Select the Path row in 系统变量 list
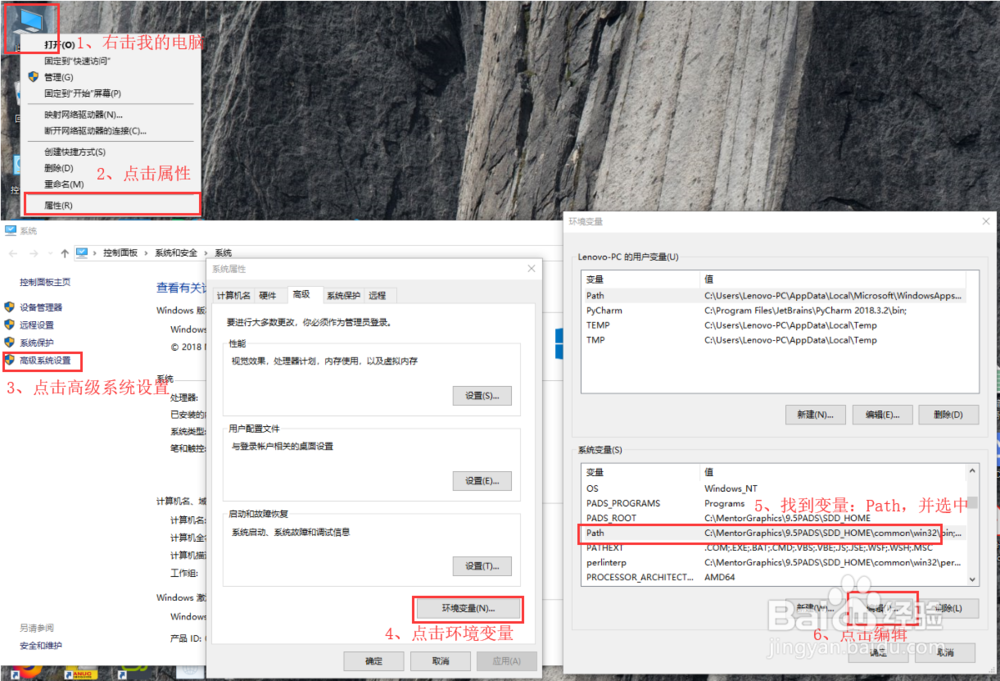The image size is (1000, 681). pyautogui.click(x=700, y=534)
